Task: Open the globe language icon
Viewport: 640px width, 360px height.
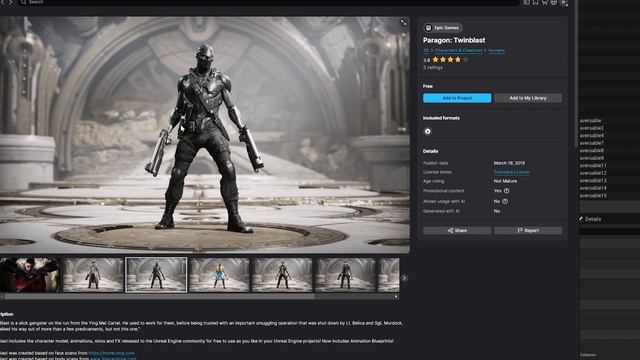Action: pyautogui.click(x=553, y=2)
